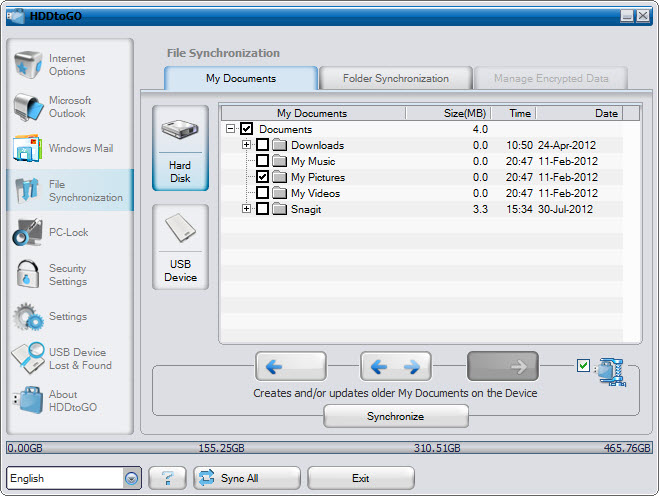The image size is (659, 496).
Task: Expand the Snagit tree node
Action: [x=246, y=208]
